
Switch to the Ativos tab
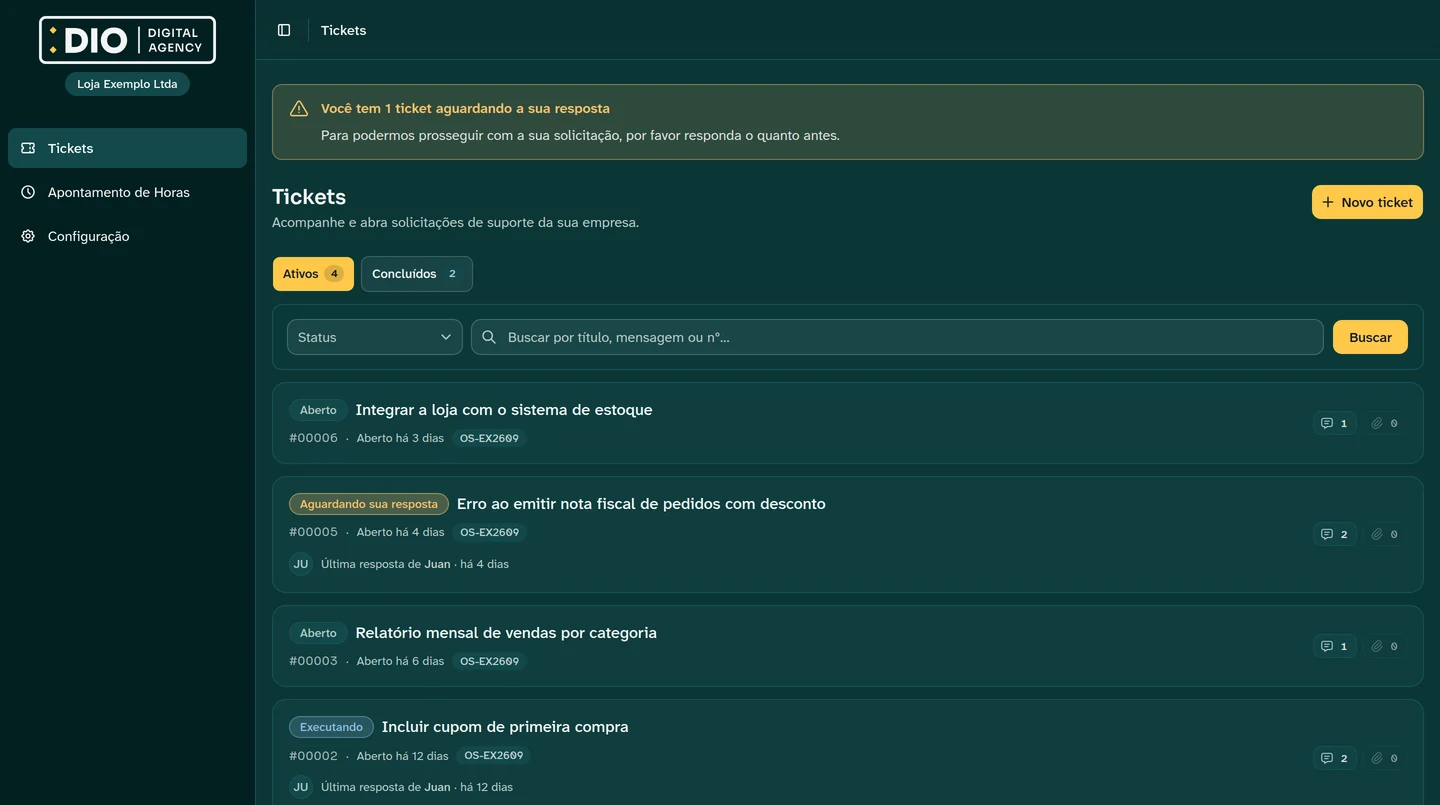click(x=313, y=274)
